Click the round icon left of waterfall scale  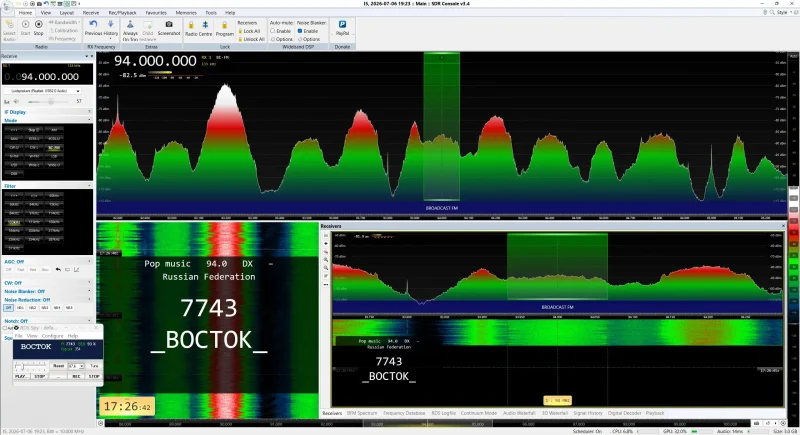[x=101, y=423]
